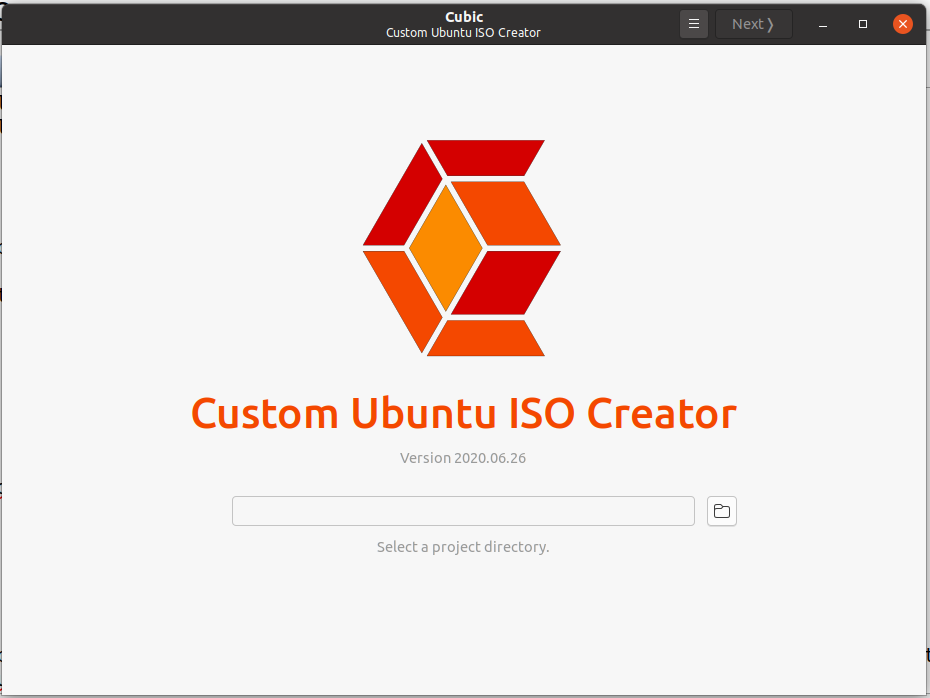Click the bottom orange trapezoid of the logo
The height and width of the screenshot is (698, 930).
point(487,338)
